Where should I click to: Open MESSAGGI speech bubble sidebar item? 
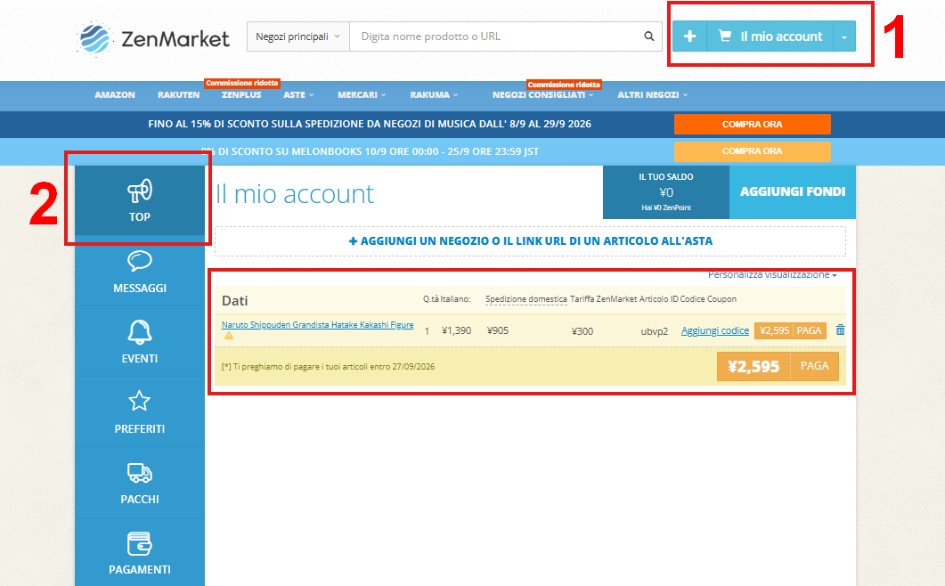point(140,271)
